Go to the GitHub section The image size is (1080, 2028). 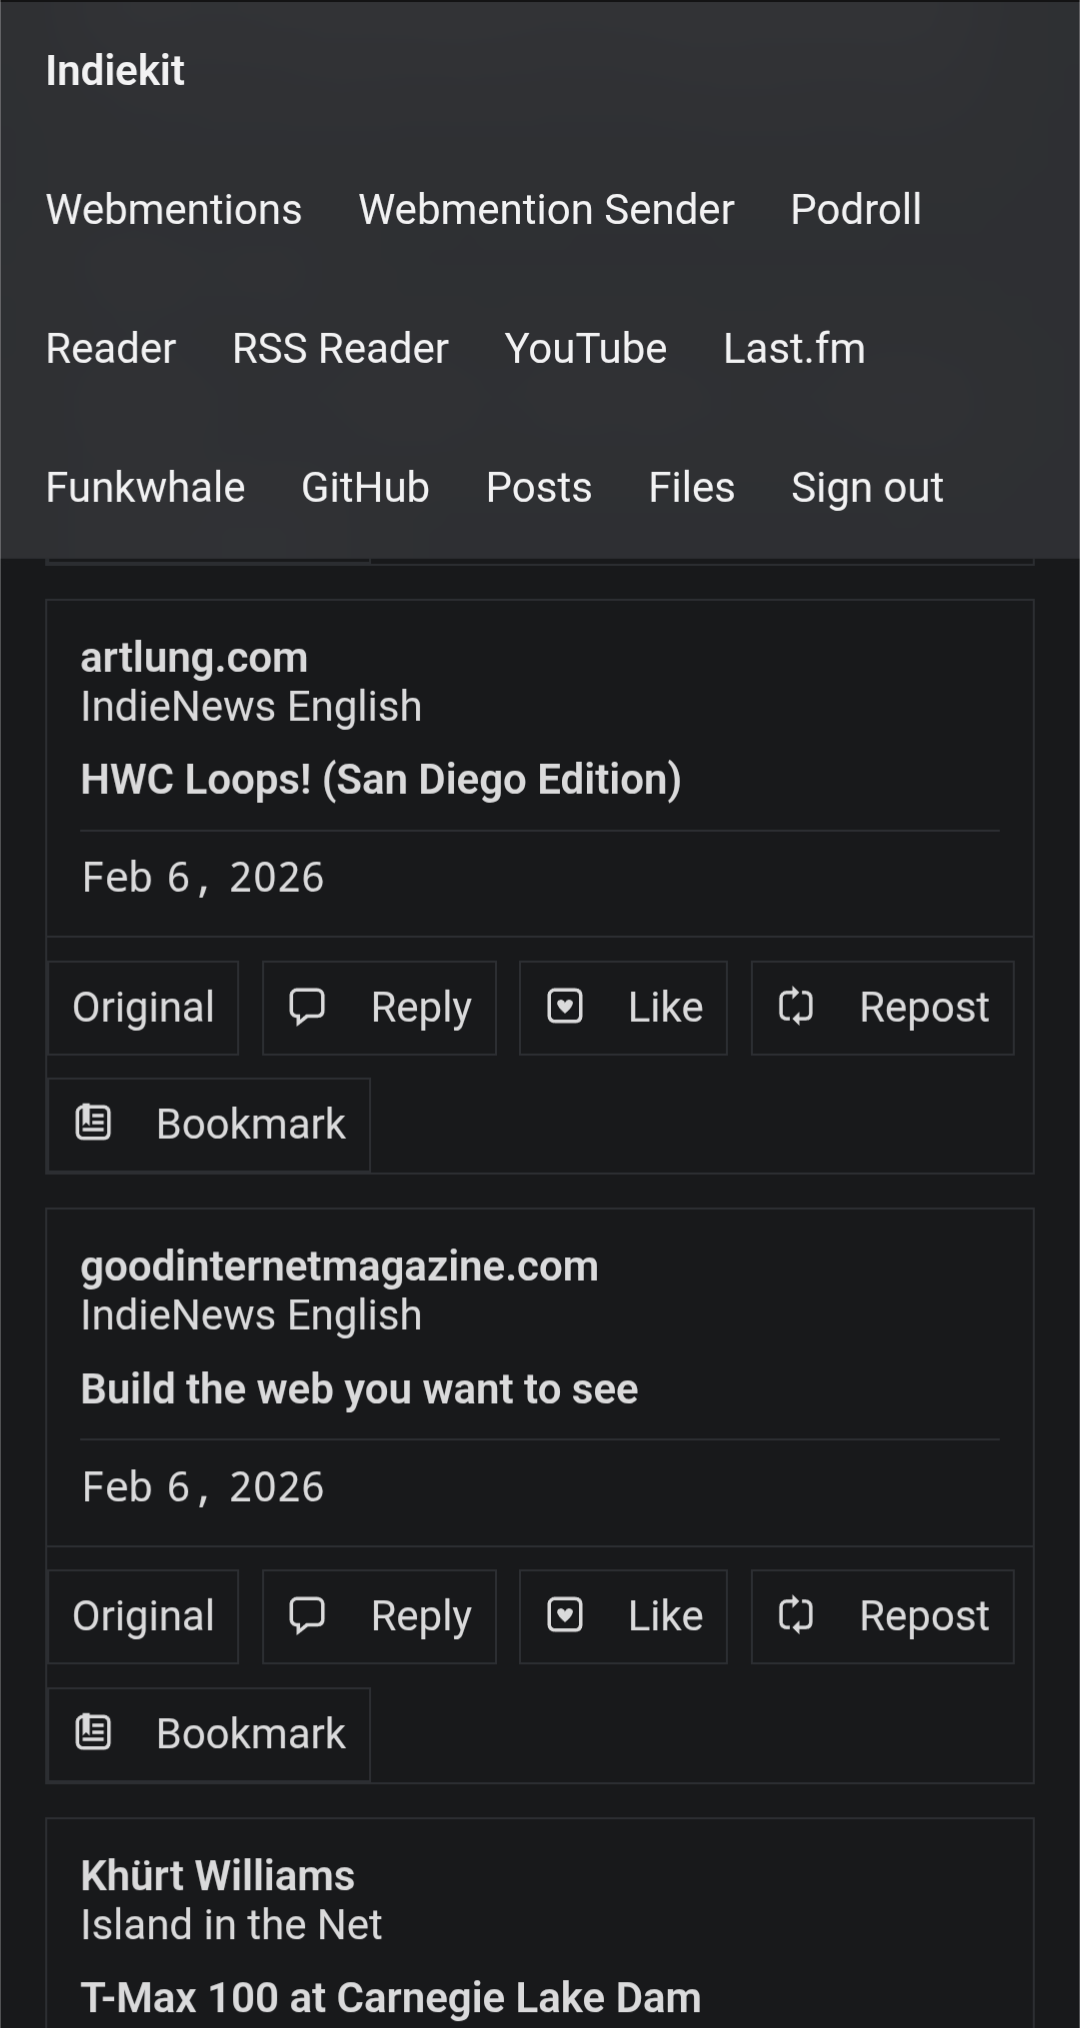tap(364, 487)
